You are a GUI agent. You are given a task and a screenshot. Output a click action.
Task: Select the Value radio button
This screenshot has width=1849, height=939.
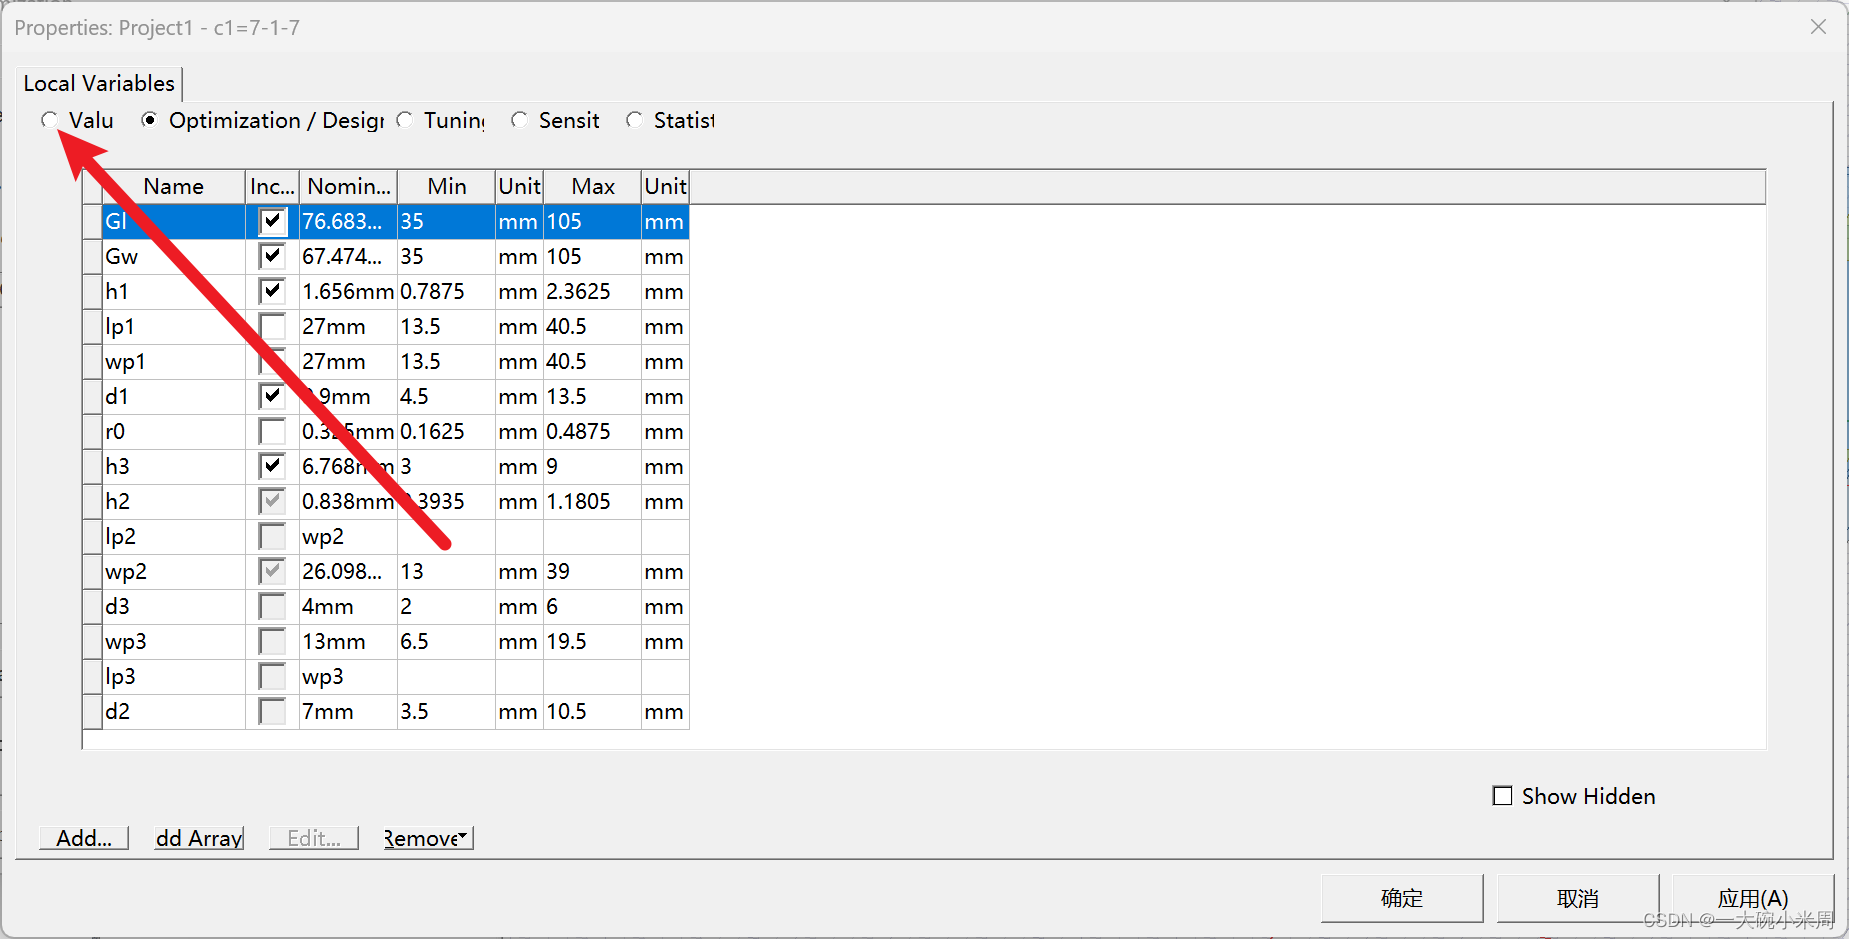point(50,120)
